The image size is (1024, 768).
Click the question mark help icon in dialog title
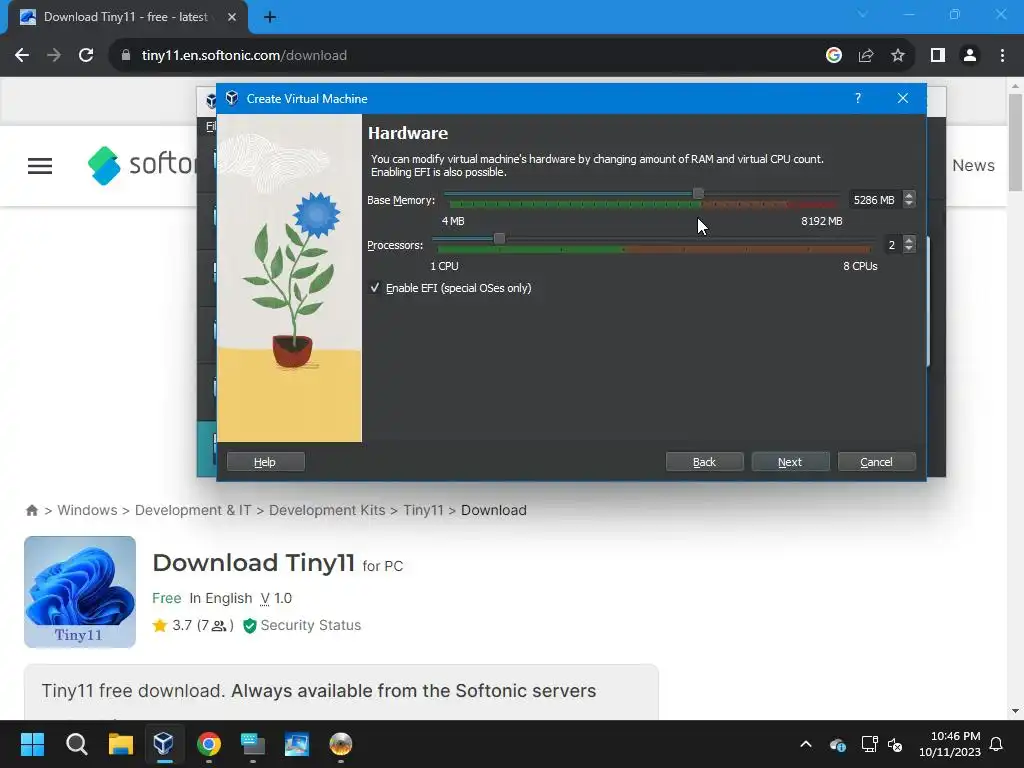(857, 98)
